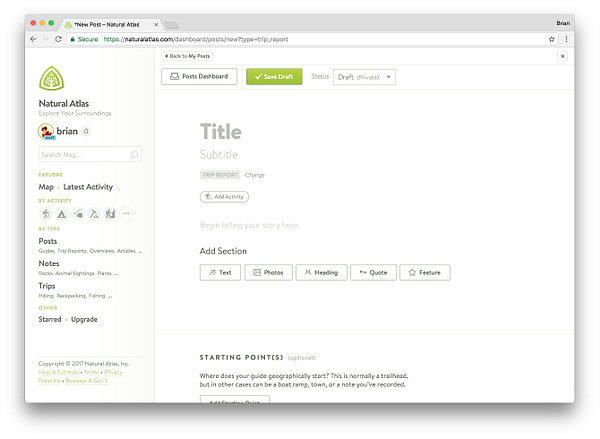
Task: Focus the Search Map input box
Action: (83, 155)
